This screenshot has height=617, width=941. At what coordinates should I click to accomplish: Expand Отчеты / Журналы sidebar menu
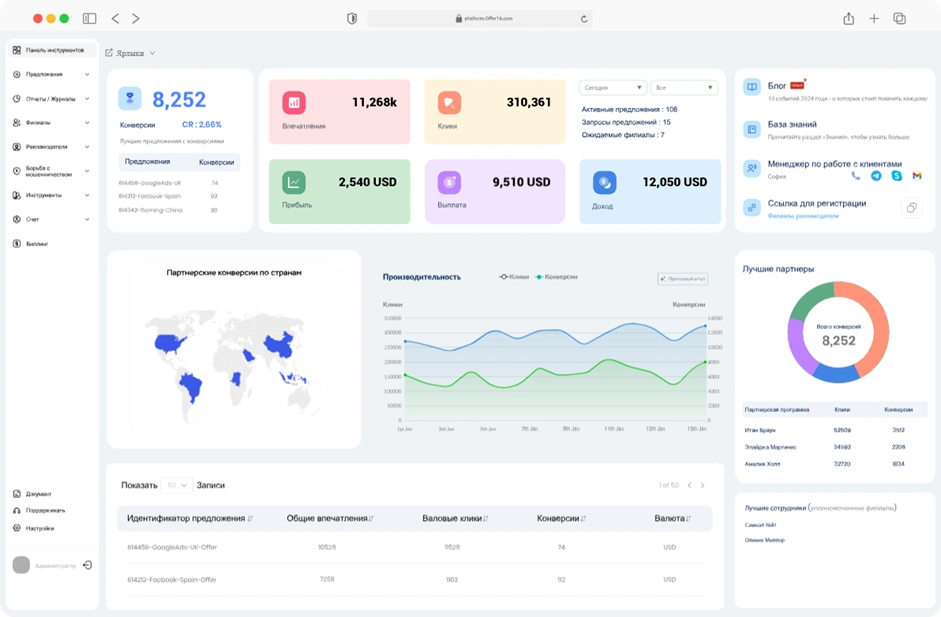point(50,99)
